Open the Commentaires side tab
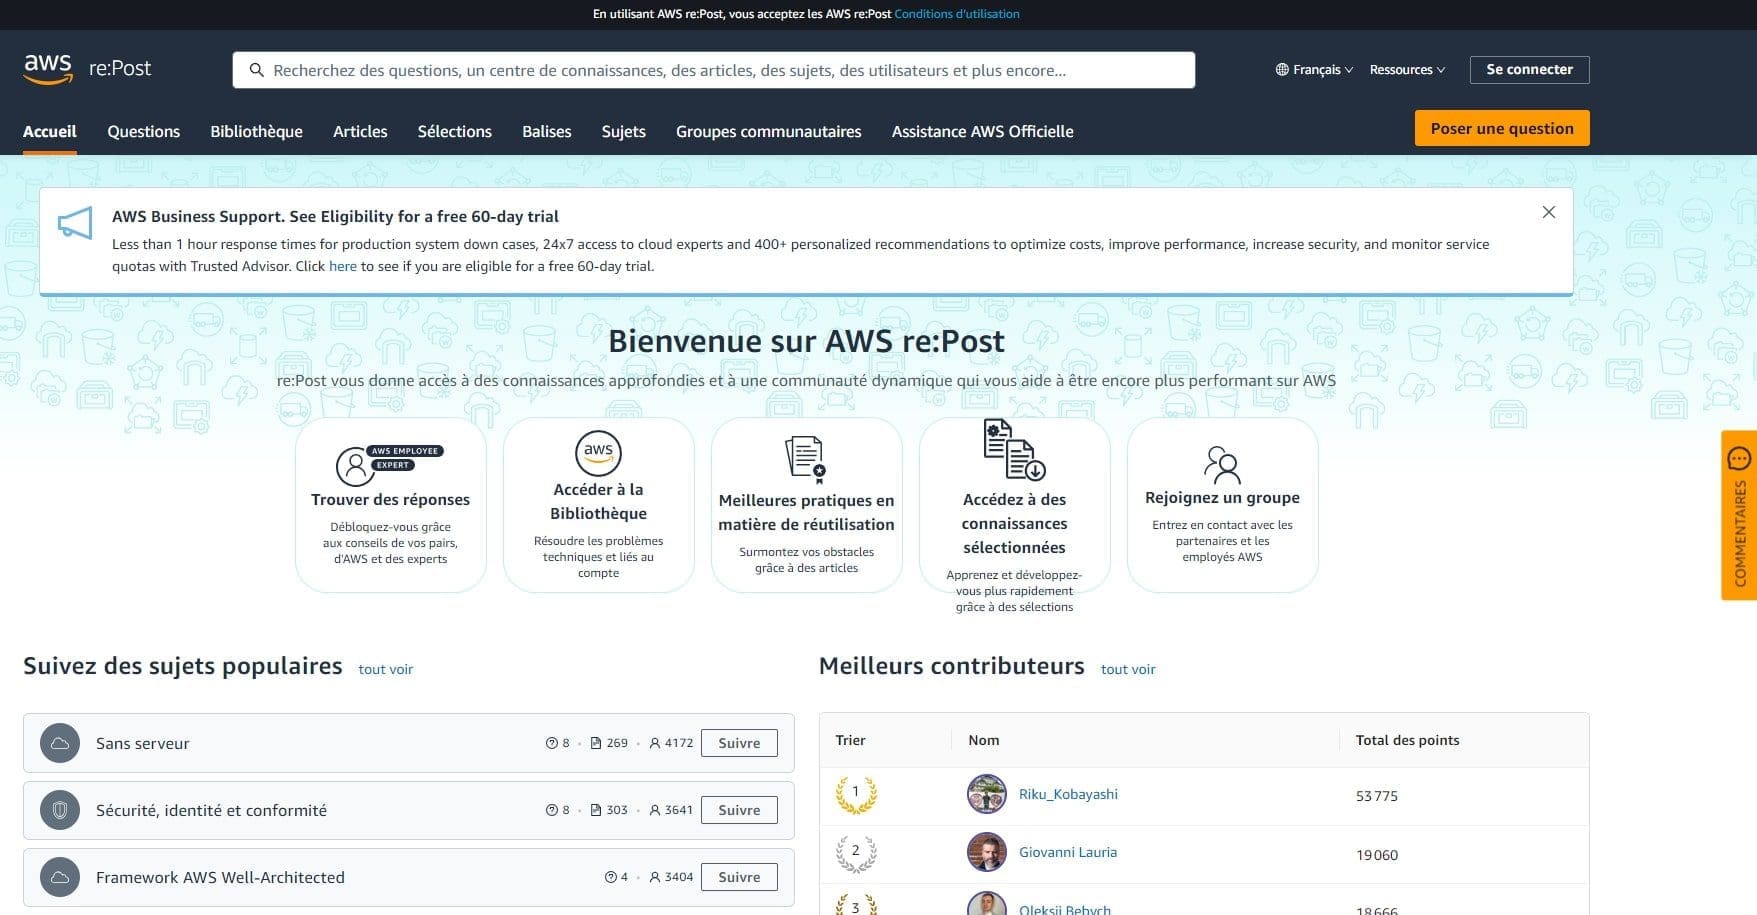Screen dimensions: 1757x915 coord(1739,515)
